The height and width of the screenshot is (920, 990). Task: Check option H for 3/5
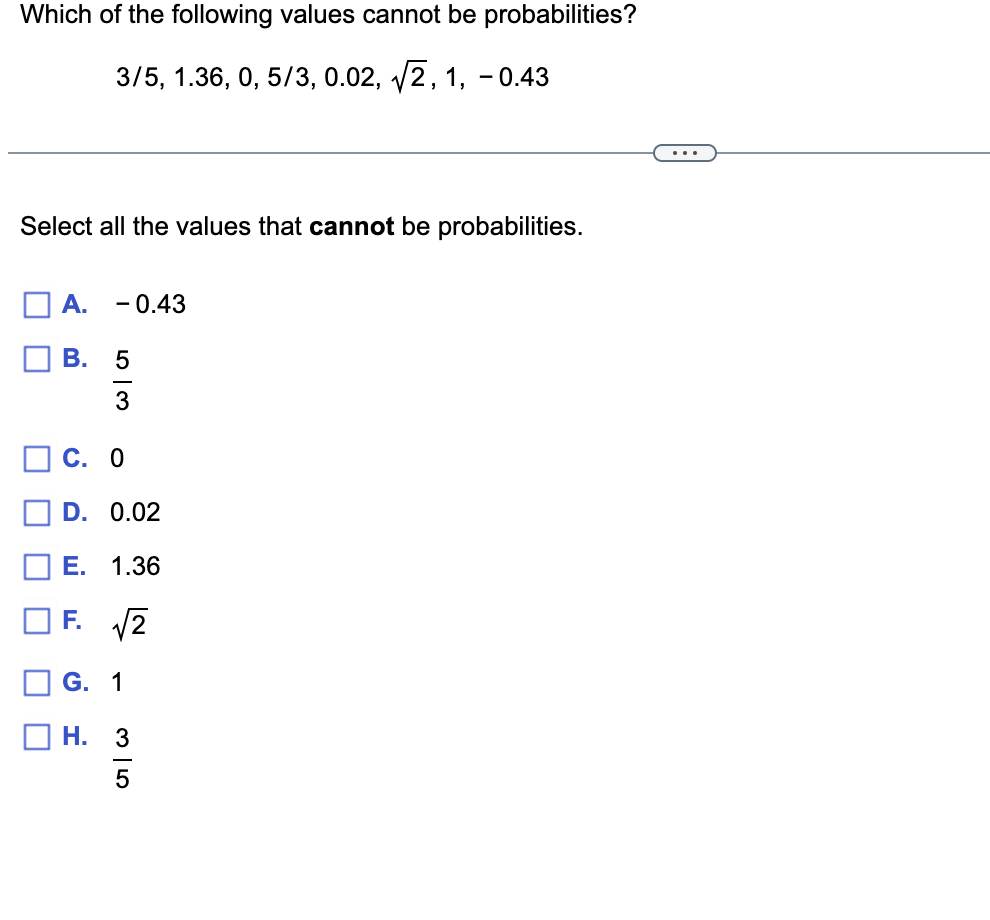[x=36, y=736]
